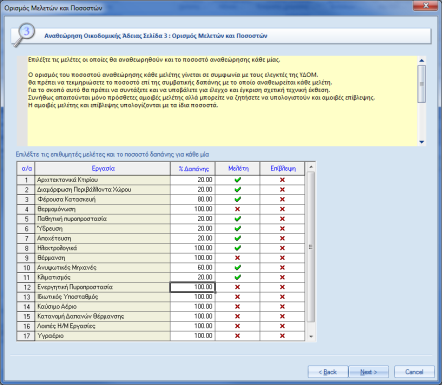Toggle Μελέτη checkmark for Φέρουσα Κατασκευή
This screenshot has width=442, height=385.
tap(237, 199)
